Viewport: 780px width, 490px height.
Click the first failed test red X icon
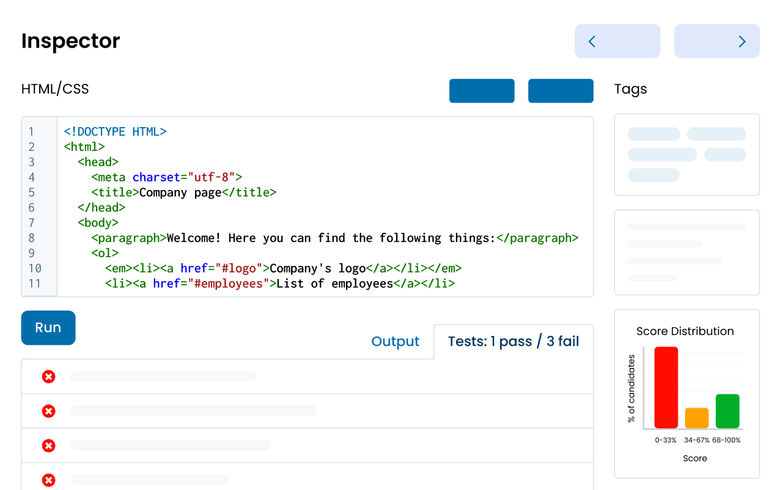click(48, 377)
